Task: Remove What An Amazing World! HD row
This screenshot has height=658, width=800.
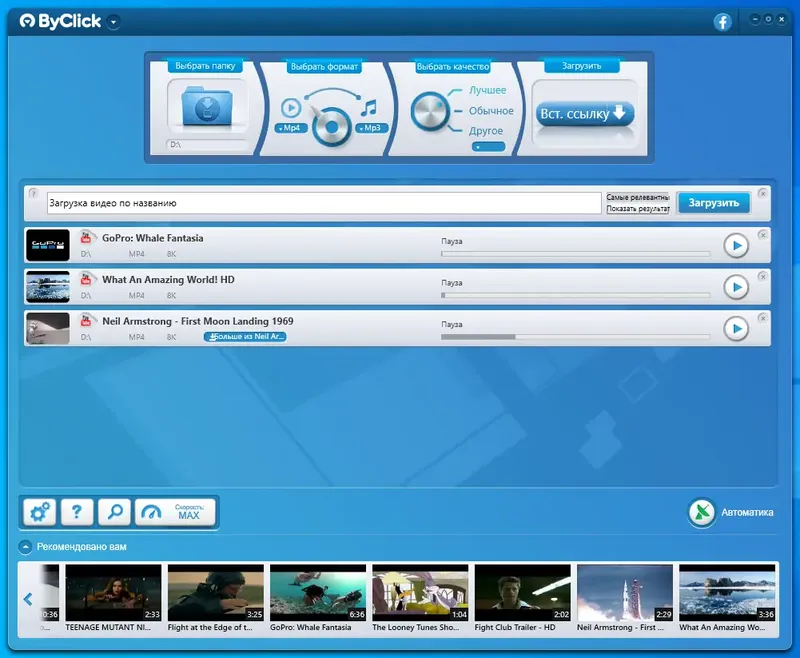Action: pos(762,276)
